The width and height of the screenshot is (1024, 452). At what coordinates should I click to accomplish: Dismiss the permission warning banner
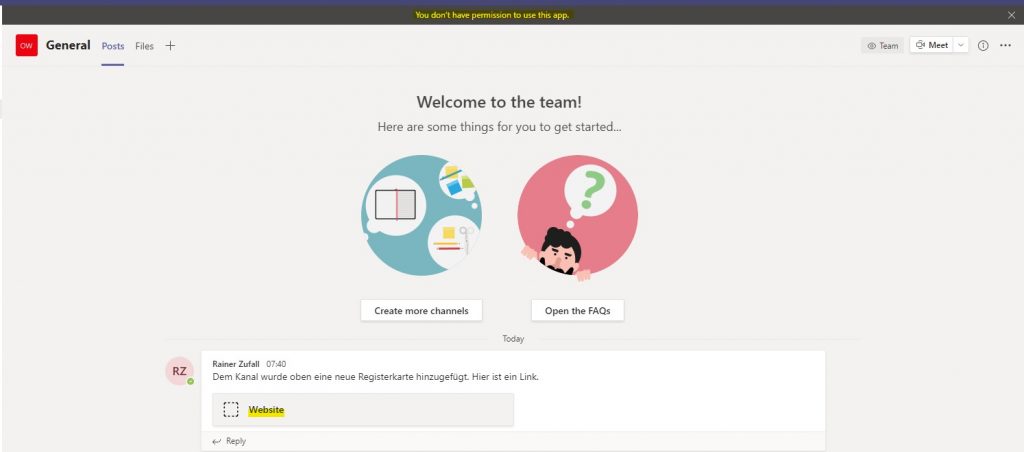1011,15
